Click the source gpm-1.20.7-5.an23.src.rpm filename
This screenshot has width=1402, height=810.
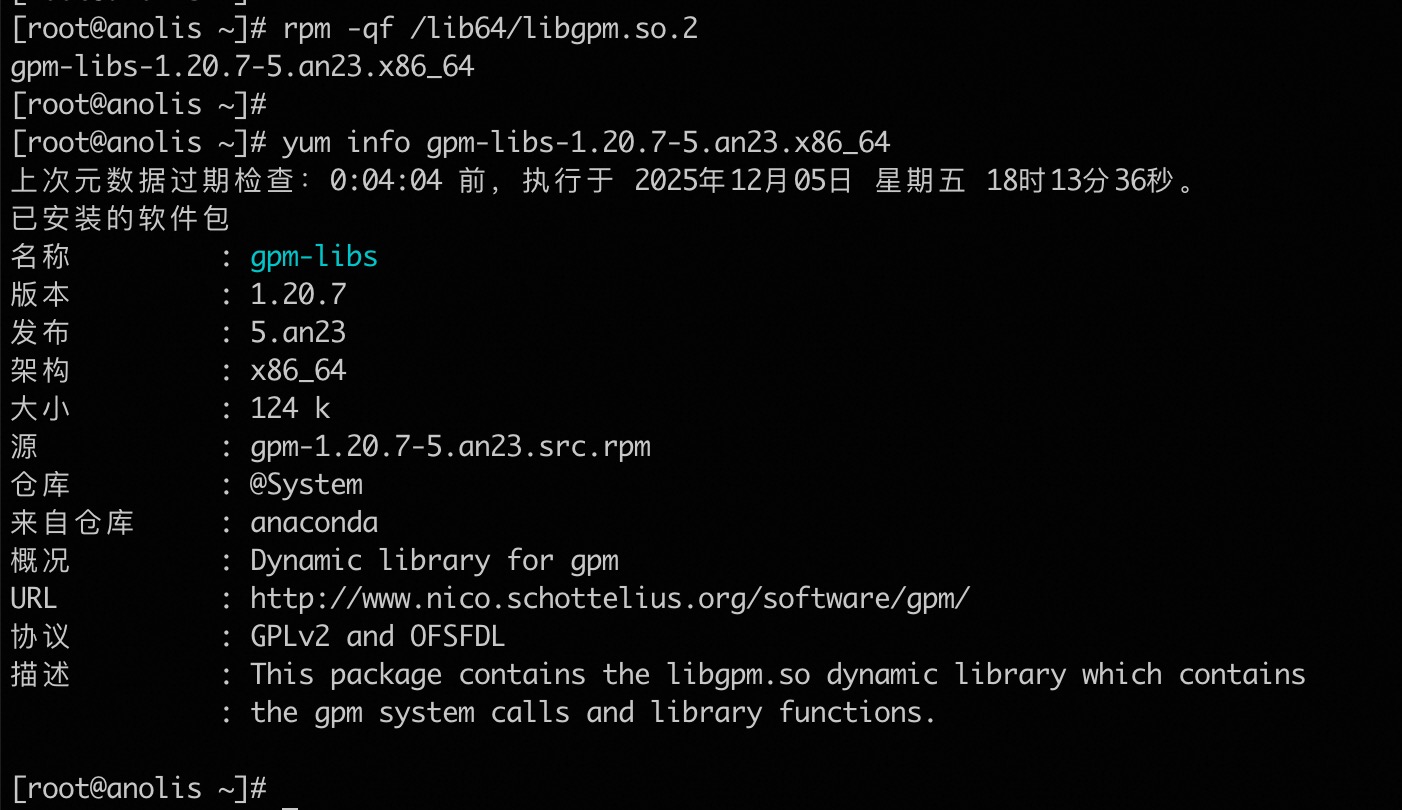point(450,446)
